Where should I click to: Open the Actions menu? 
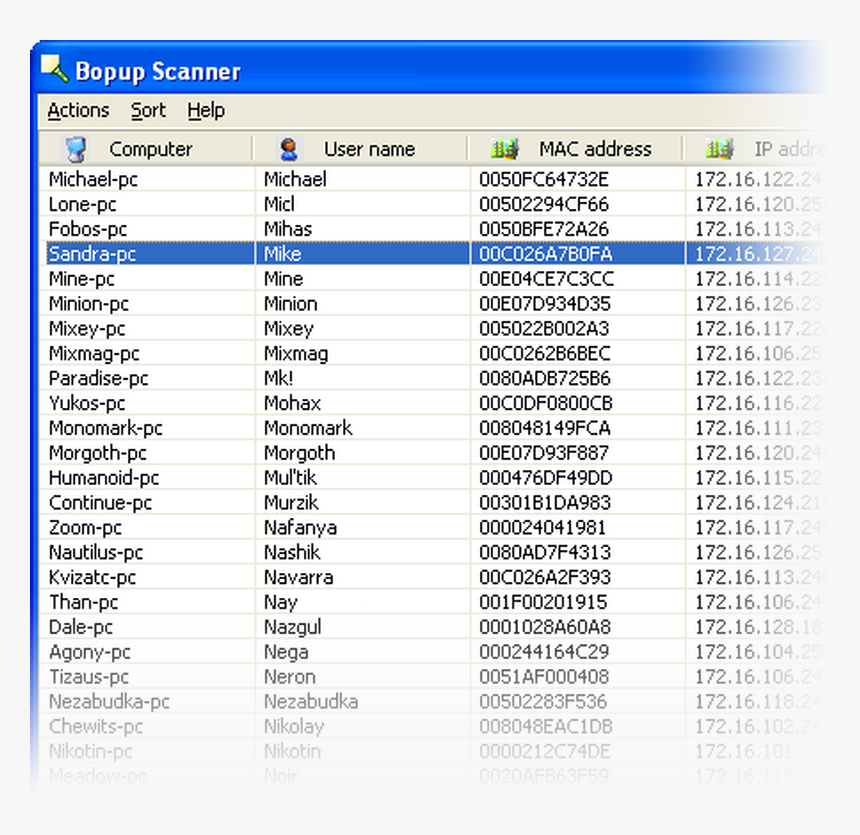coord(78,110)
